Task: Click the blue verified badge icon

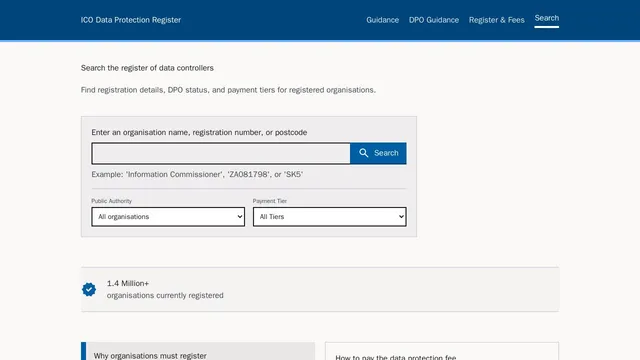Action: point(89,289)
